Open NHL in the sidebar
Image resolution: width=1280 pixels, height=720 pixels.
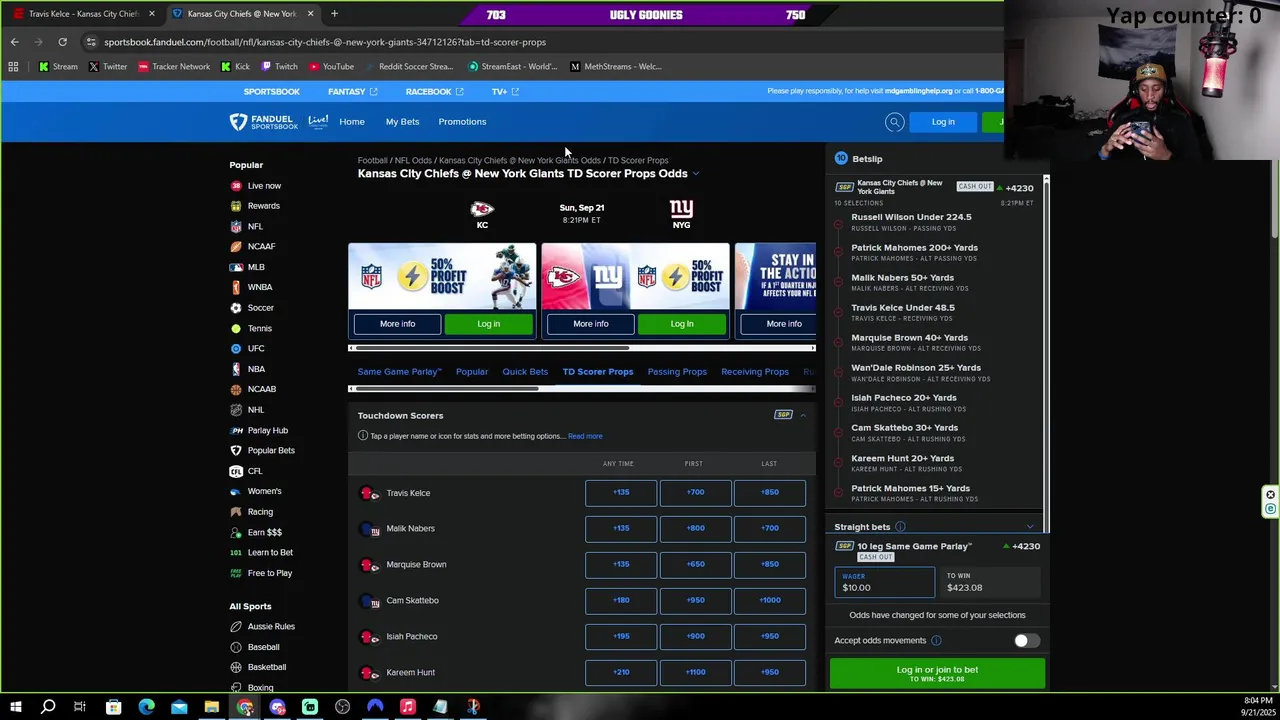tap(255, 409)
